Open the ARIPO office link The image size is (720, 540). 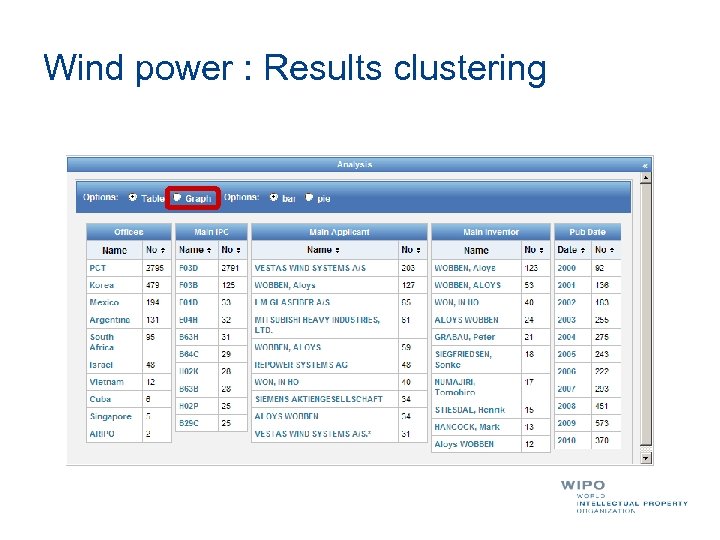coord(102,434)
